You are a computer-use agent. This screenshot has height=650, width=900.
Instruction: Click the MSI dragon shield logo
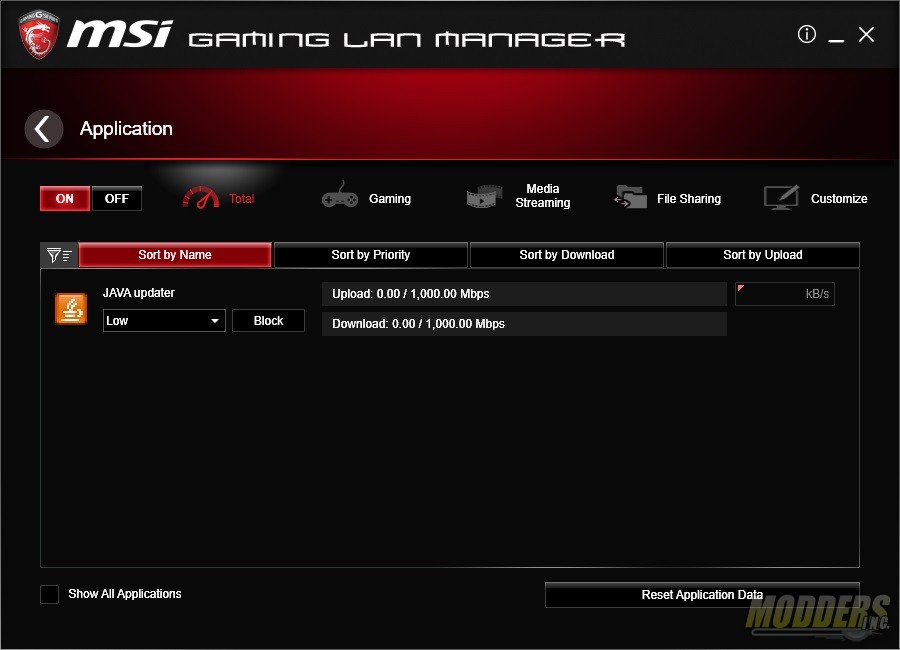pos(38,34)
